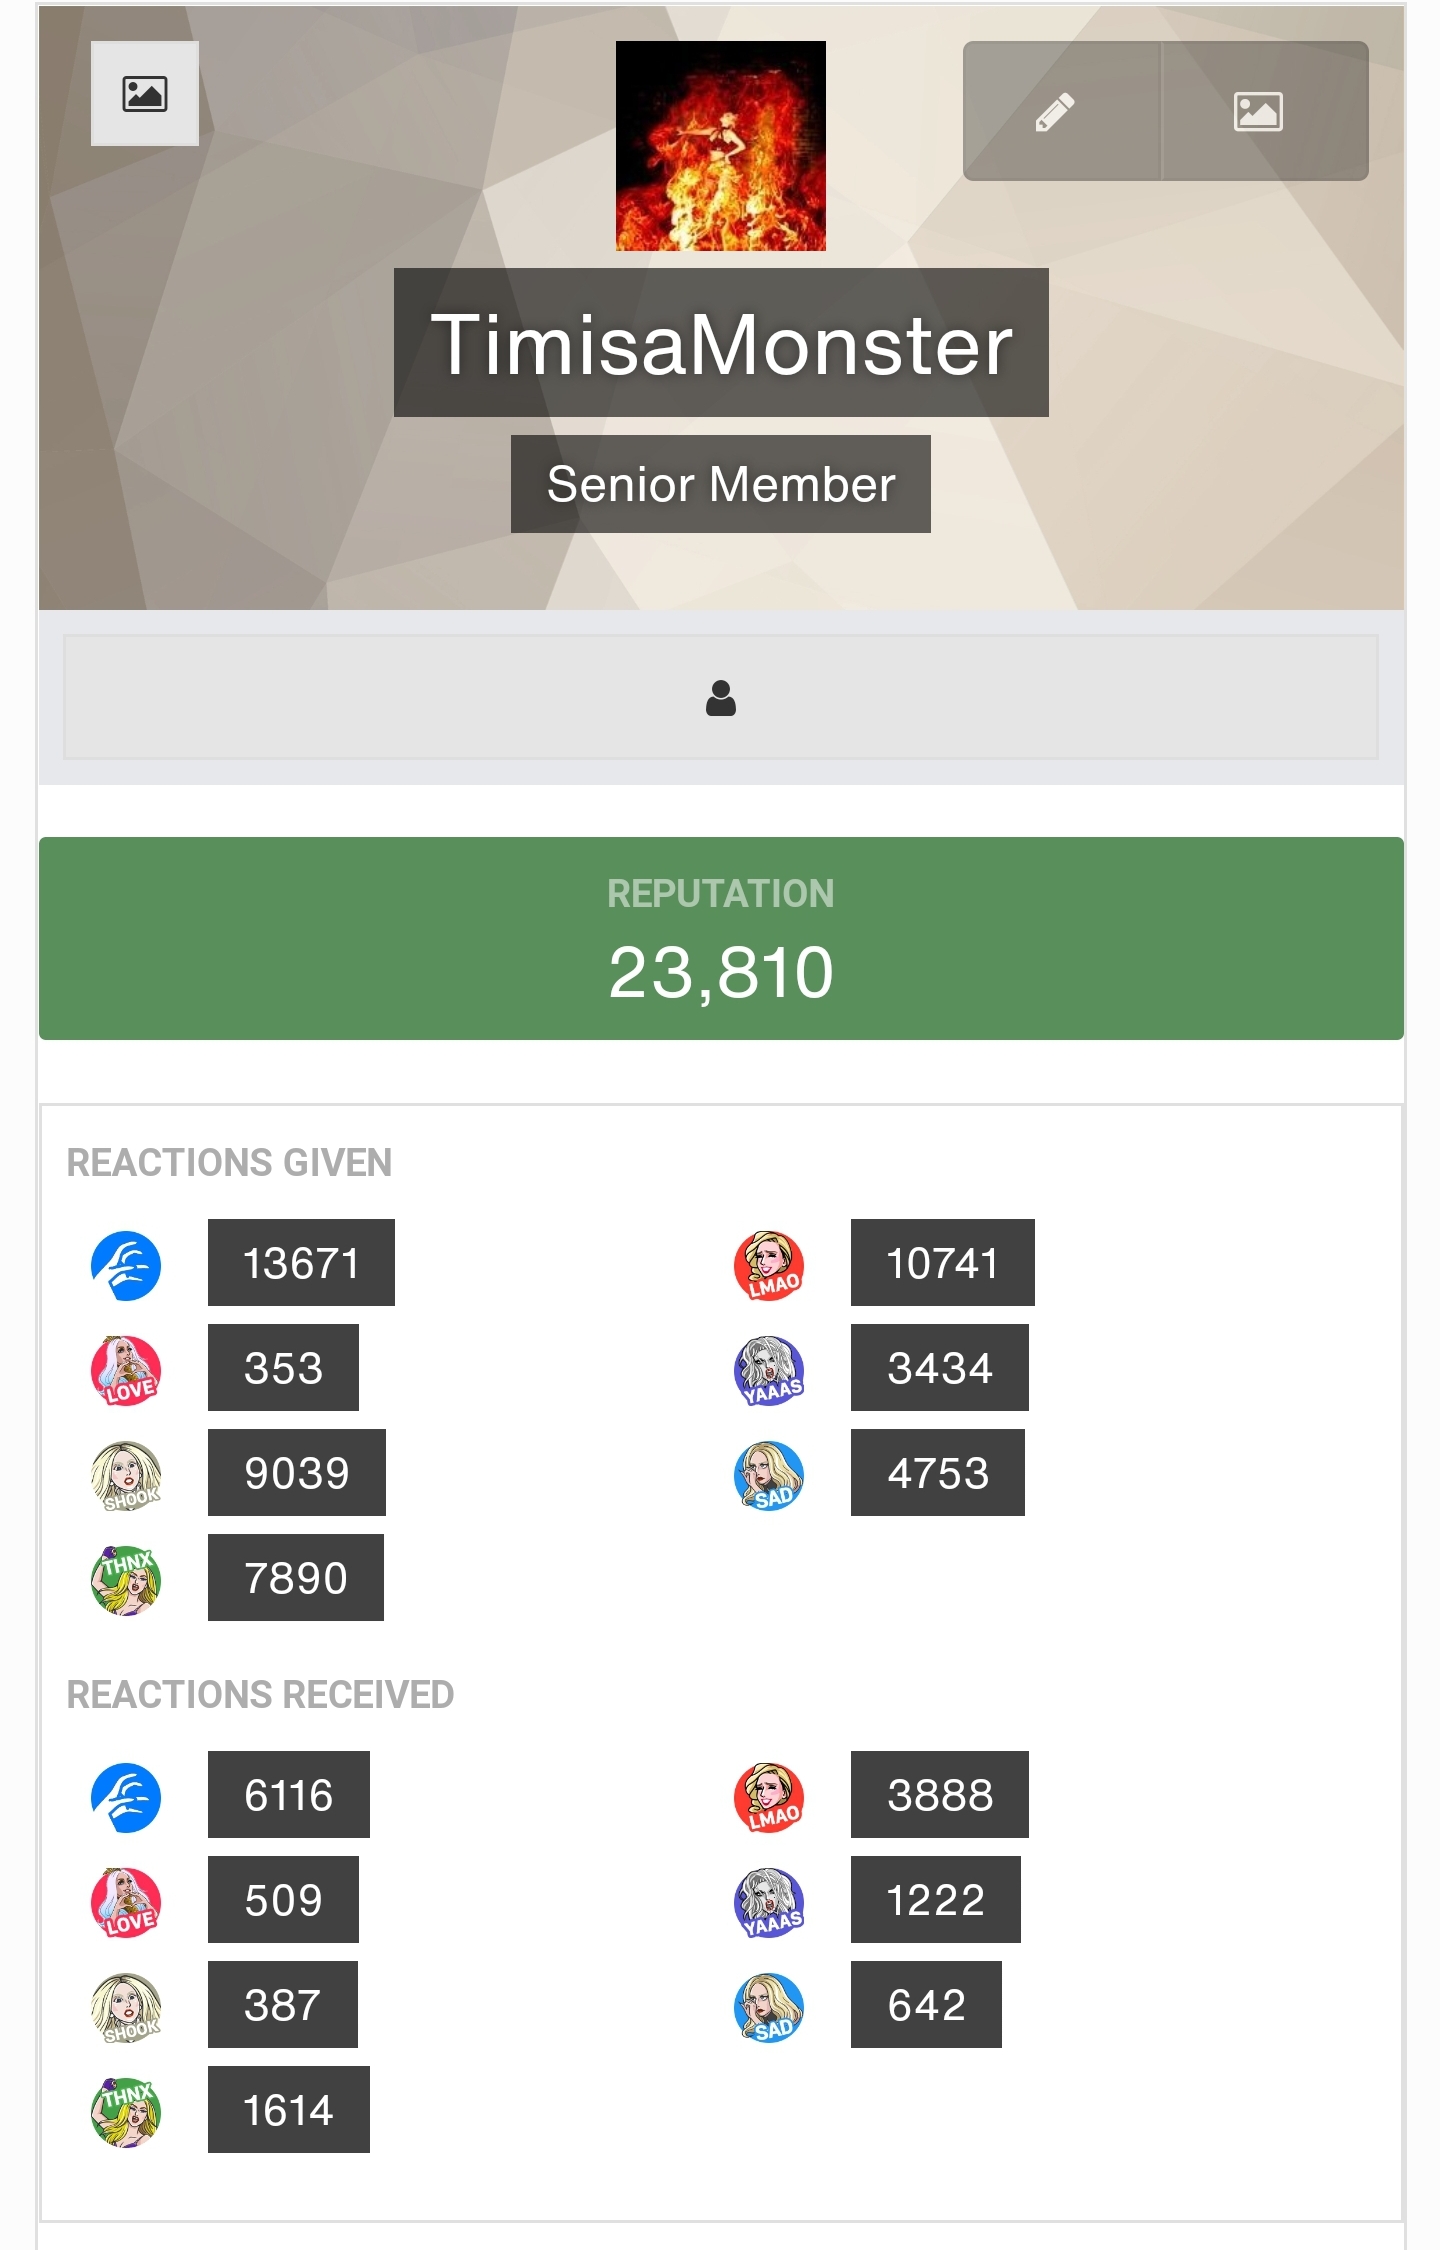Select the YAAAS reaction icon under Reactions Received

click(769, 1901)
